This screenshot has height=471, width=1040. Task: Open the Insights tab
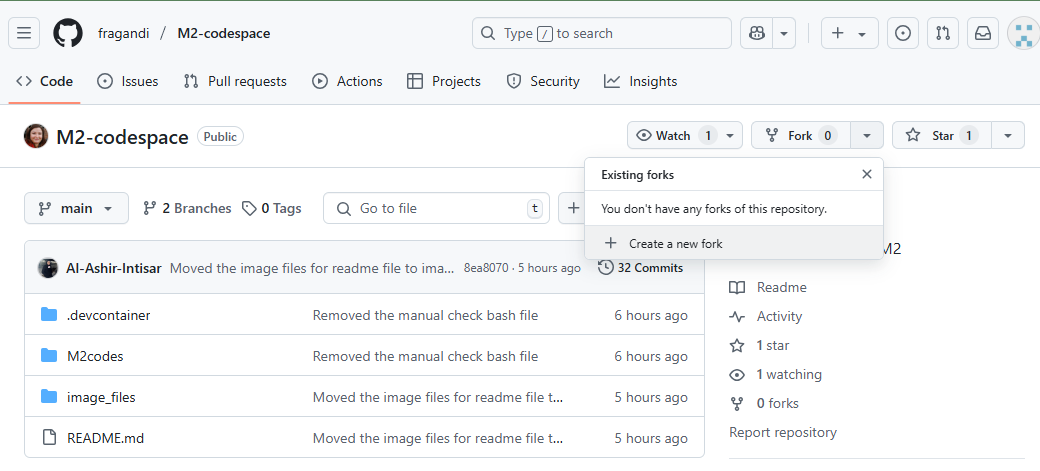641,81
